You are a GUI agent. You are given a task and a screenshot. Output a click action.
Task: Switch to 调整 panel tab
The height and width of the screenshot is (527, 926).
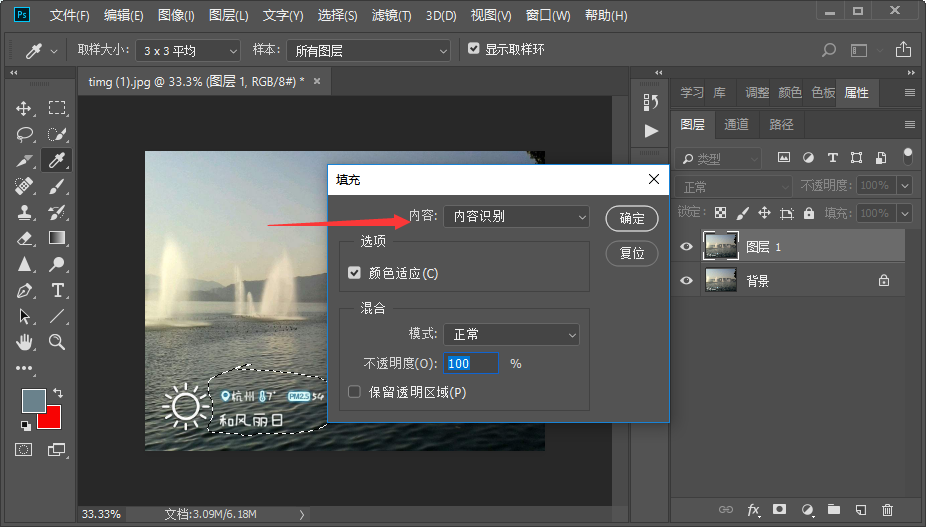(757, 93)
